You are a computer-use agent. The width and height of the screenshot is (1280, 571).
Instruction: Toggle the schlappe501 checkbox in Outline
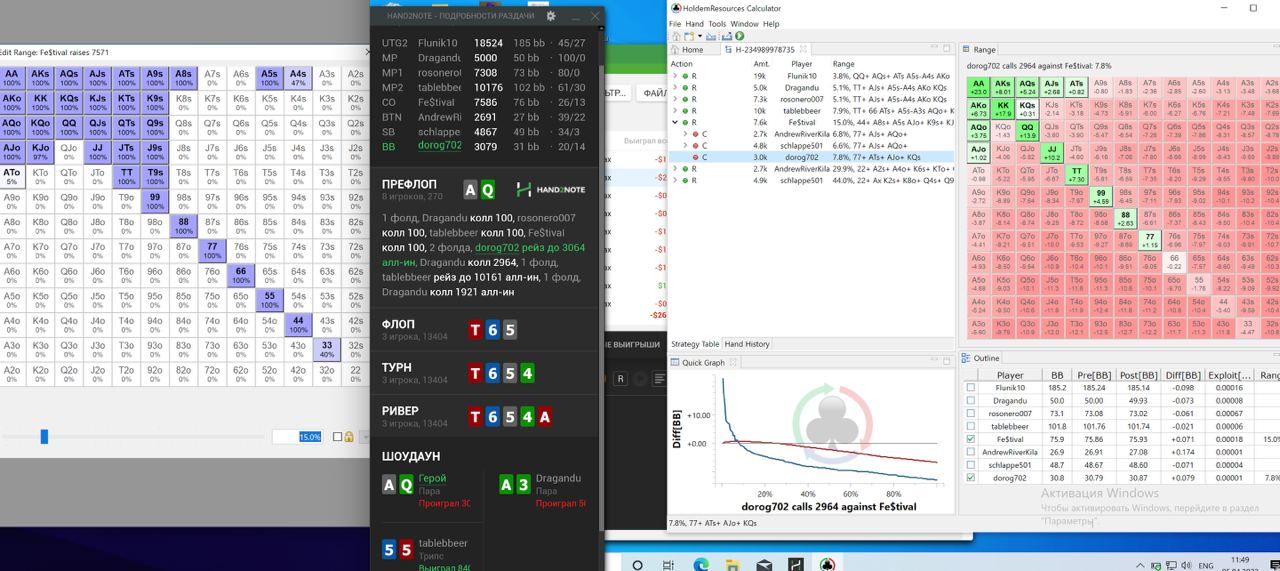click(971, 465)
